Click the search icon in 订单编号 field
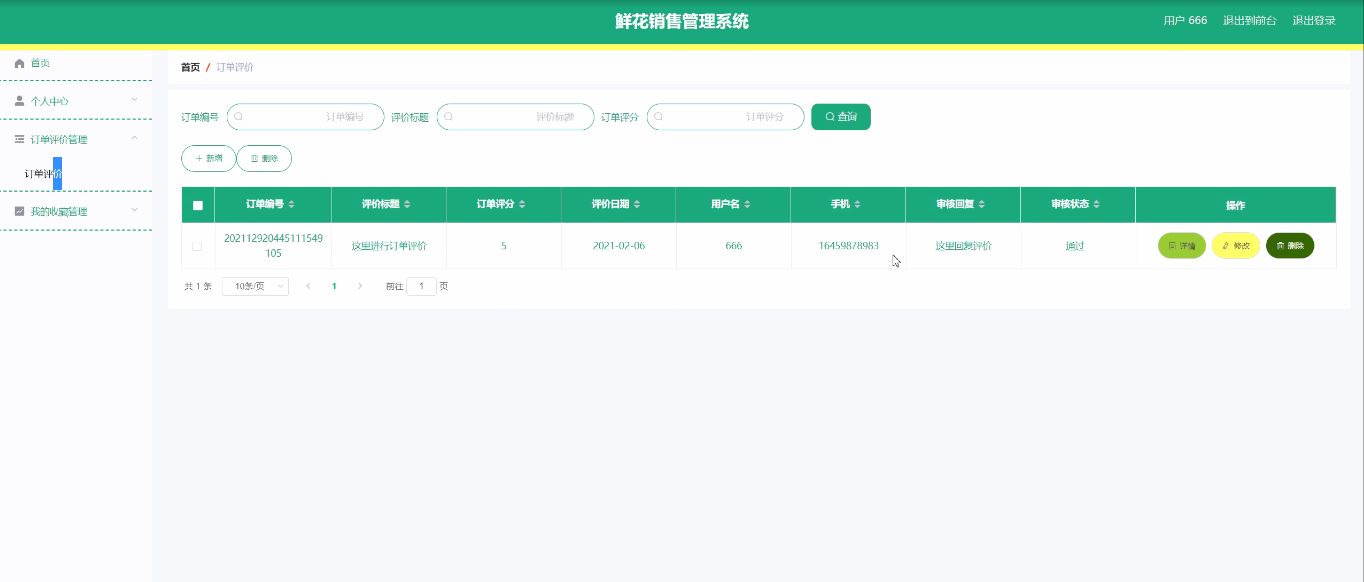The height and width of the screenshot is (582, 1364). (238, 117)
